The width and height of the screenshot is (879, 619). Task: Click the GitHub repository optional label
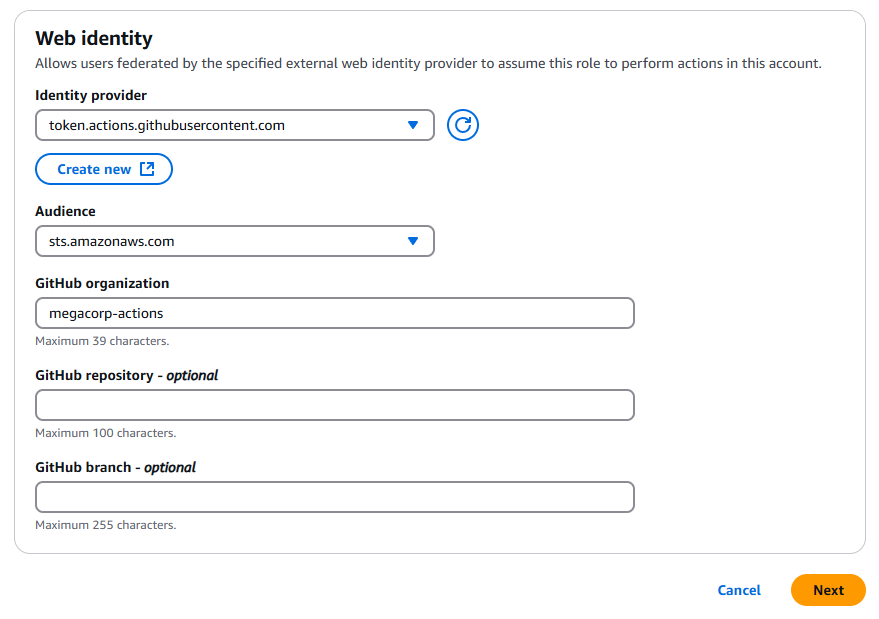127,375
